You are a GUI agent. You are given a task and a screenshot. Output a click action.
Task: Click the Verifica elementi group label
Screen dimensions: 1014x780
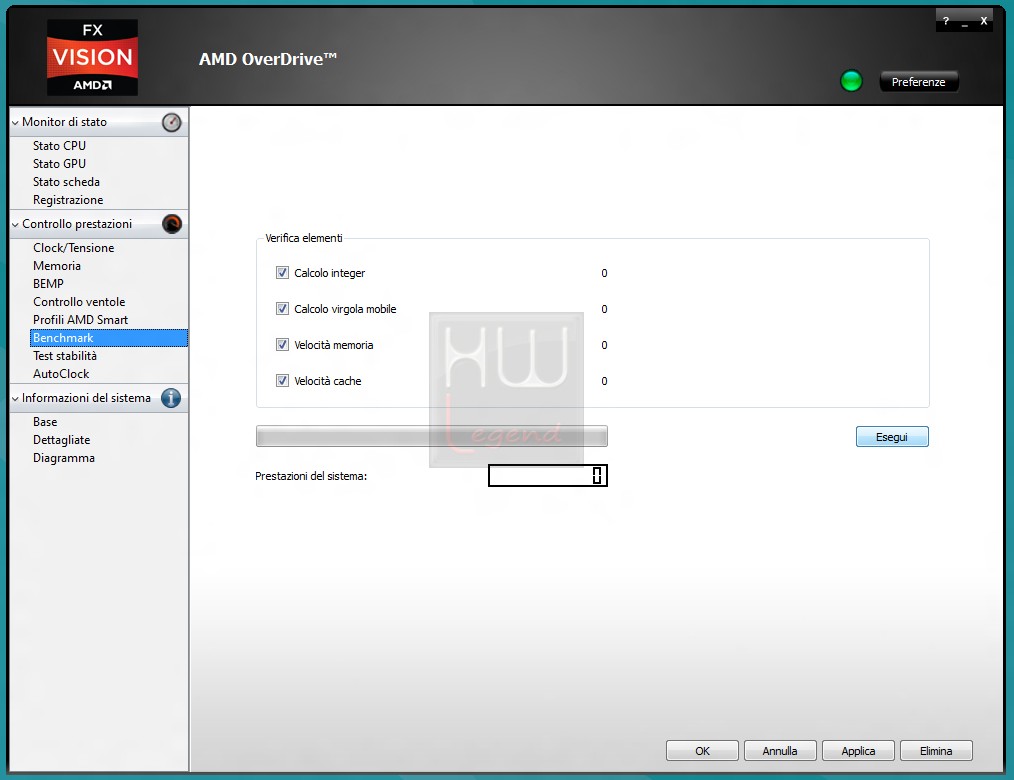(304, 238)
